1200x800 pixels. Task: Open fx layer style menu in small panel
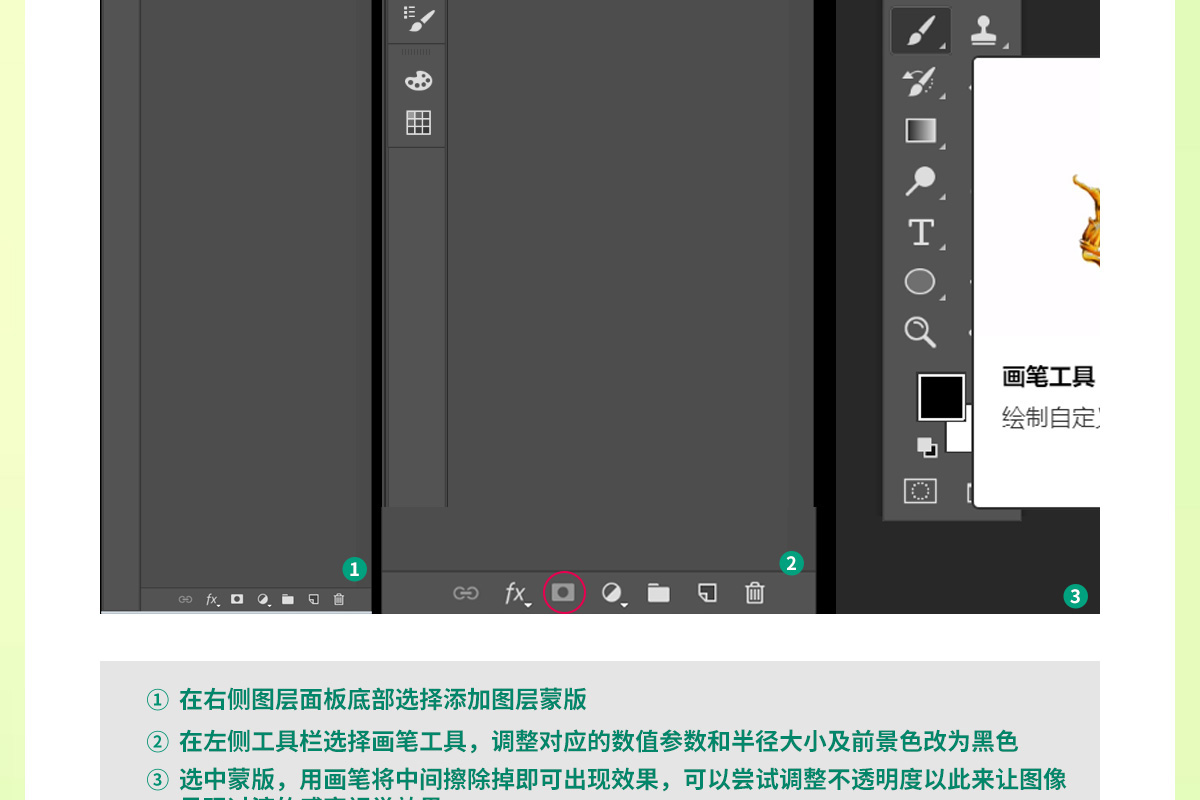tap(212, 599)
